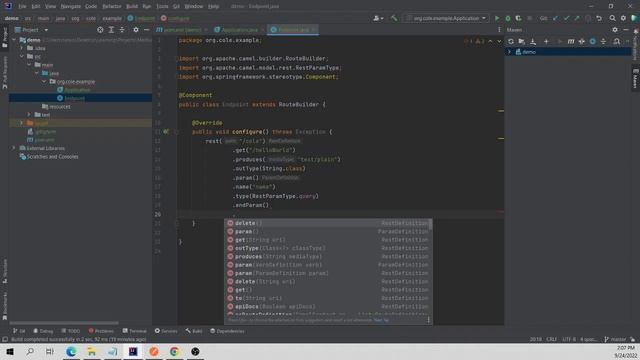Collapse all icon in Project panel
The image size is (640, 360).
coord(122,30)
